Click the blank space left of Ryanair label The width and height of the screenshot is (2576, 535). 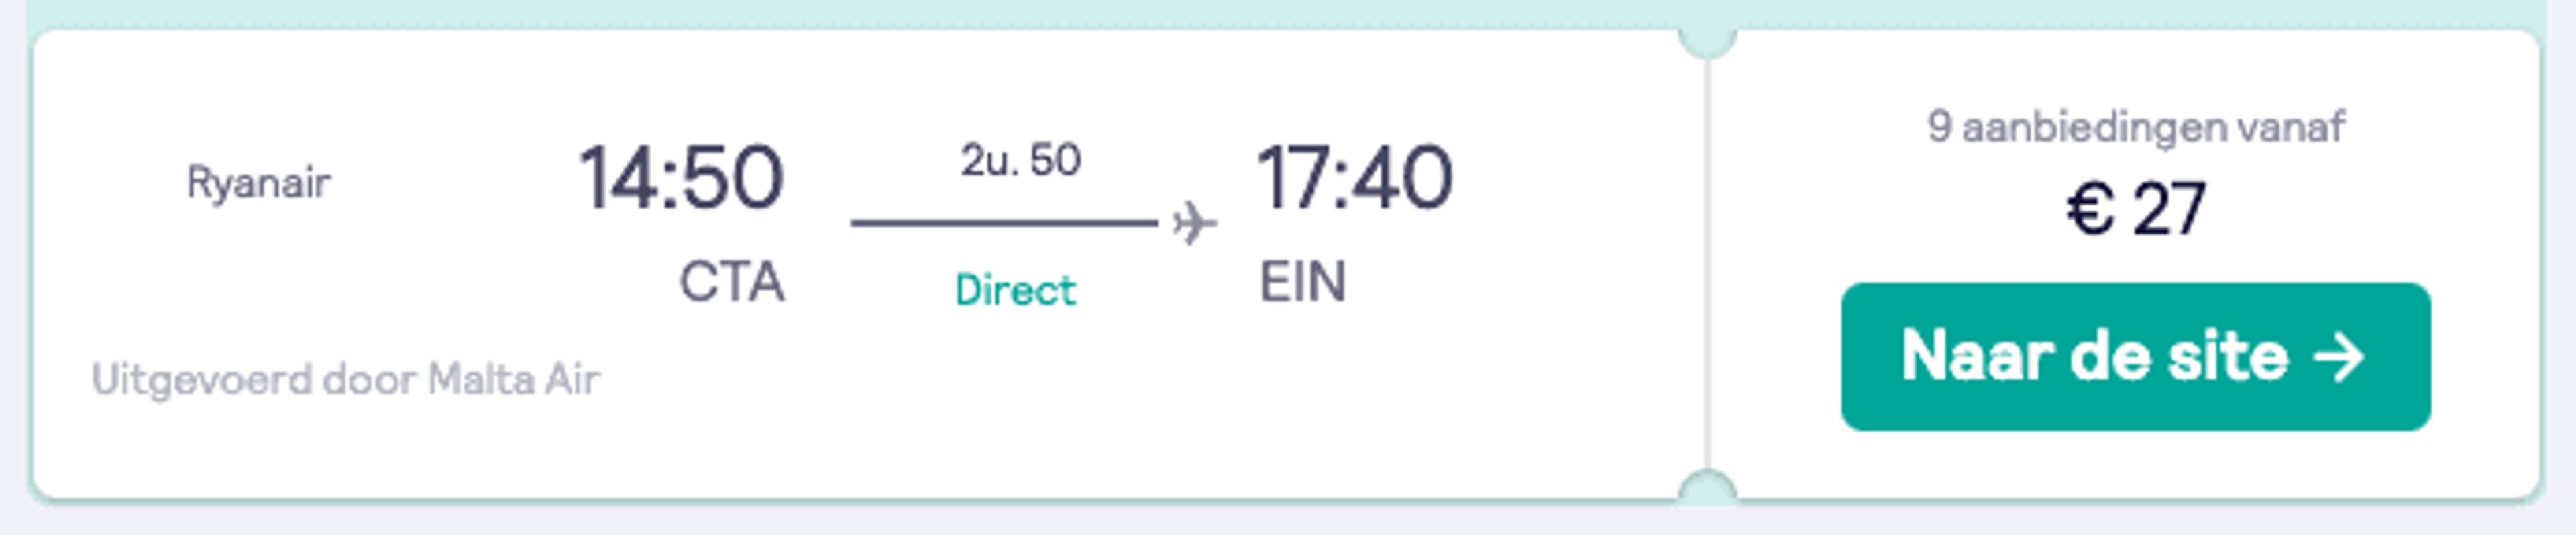pos(110,184)
